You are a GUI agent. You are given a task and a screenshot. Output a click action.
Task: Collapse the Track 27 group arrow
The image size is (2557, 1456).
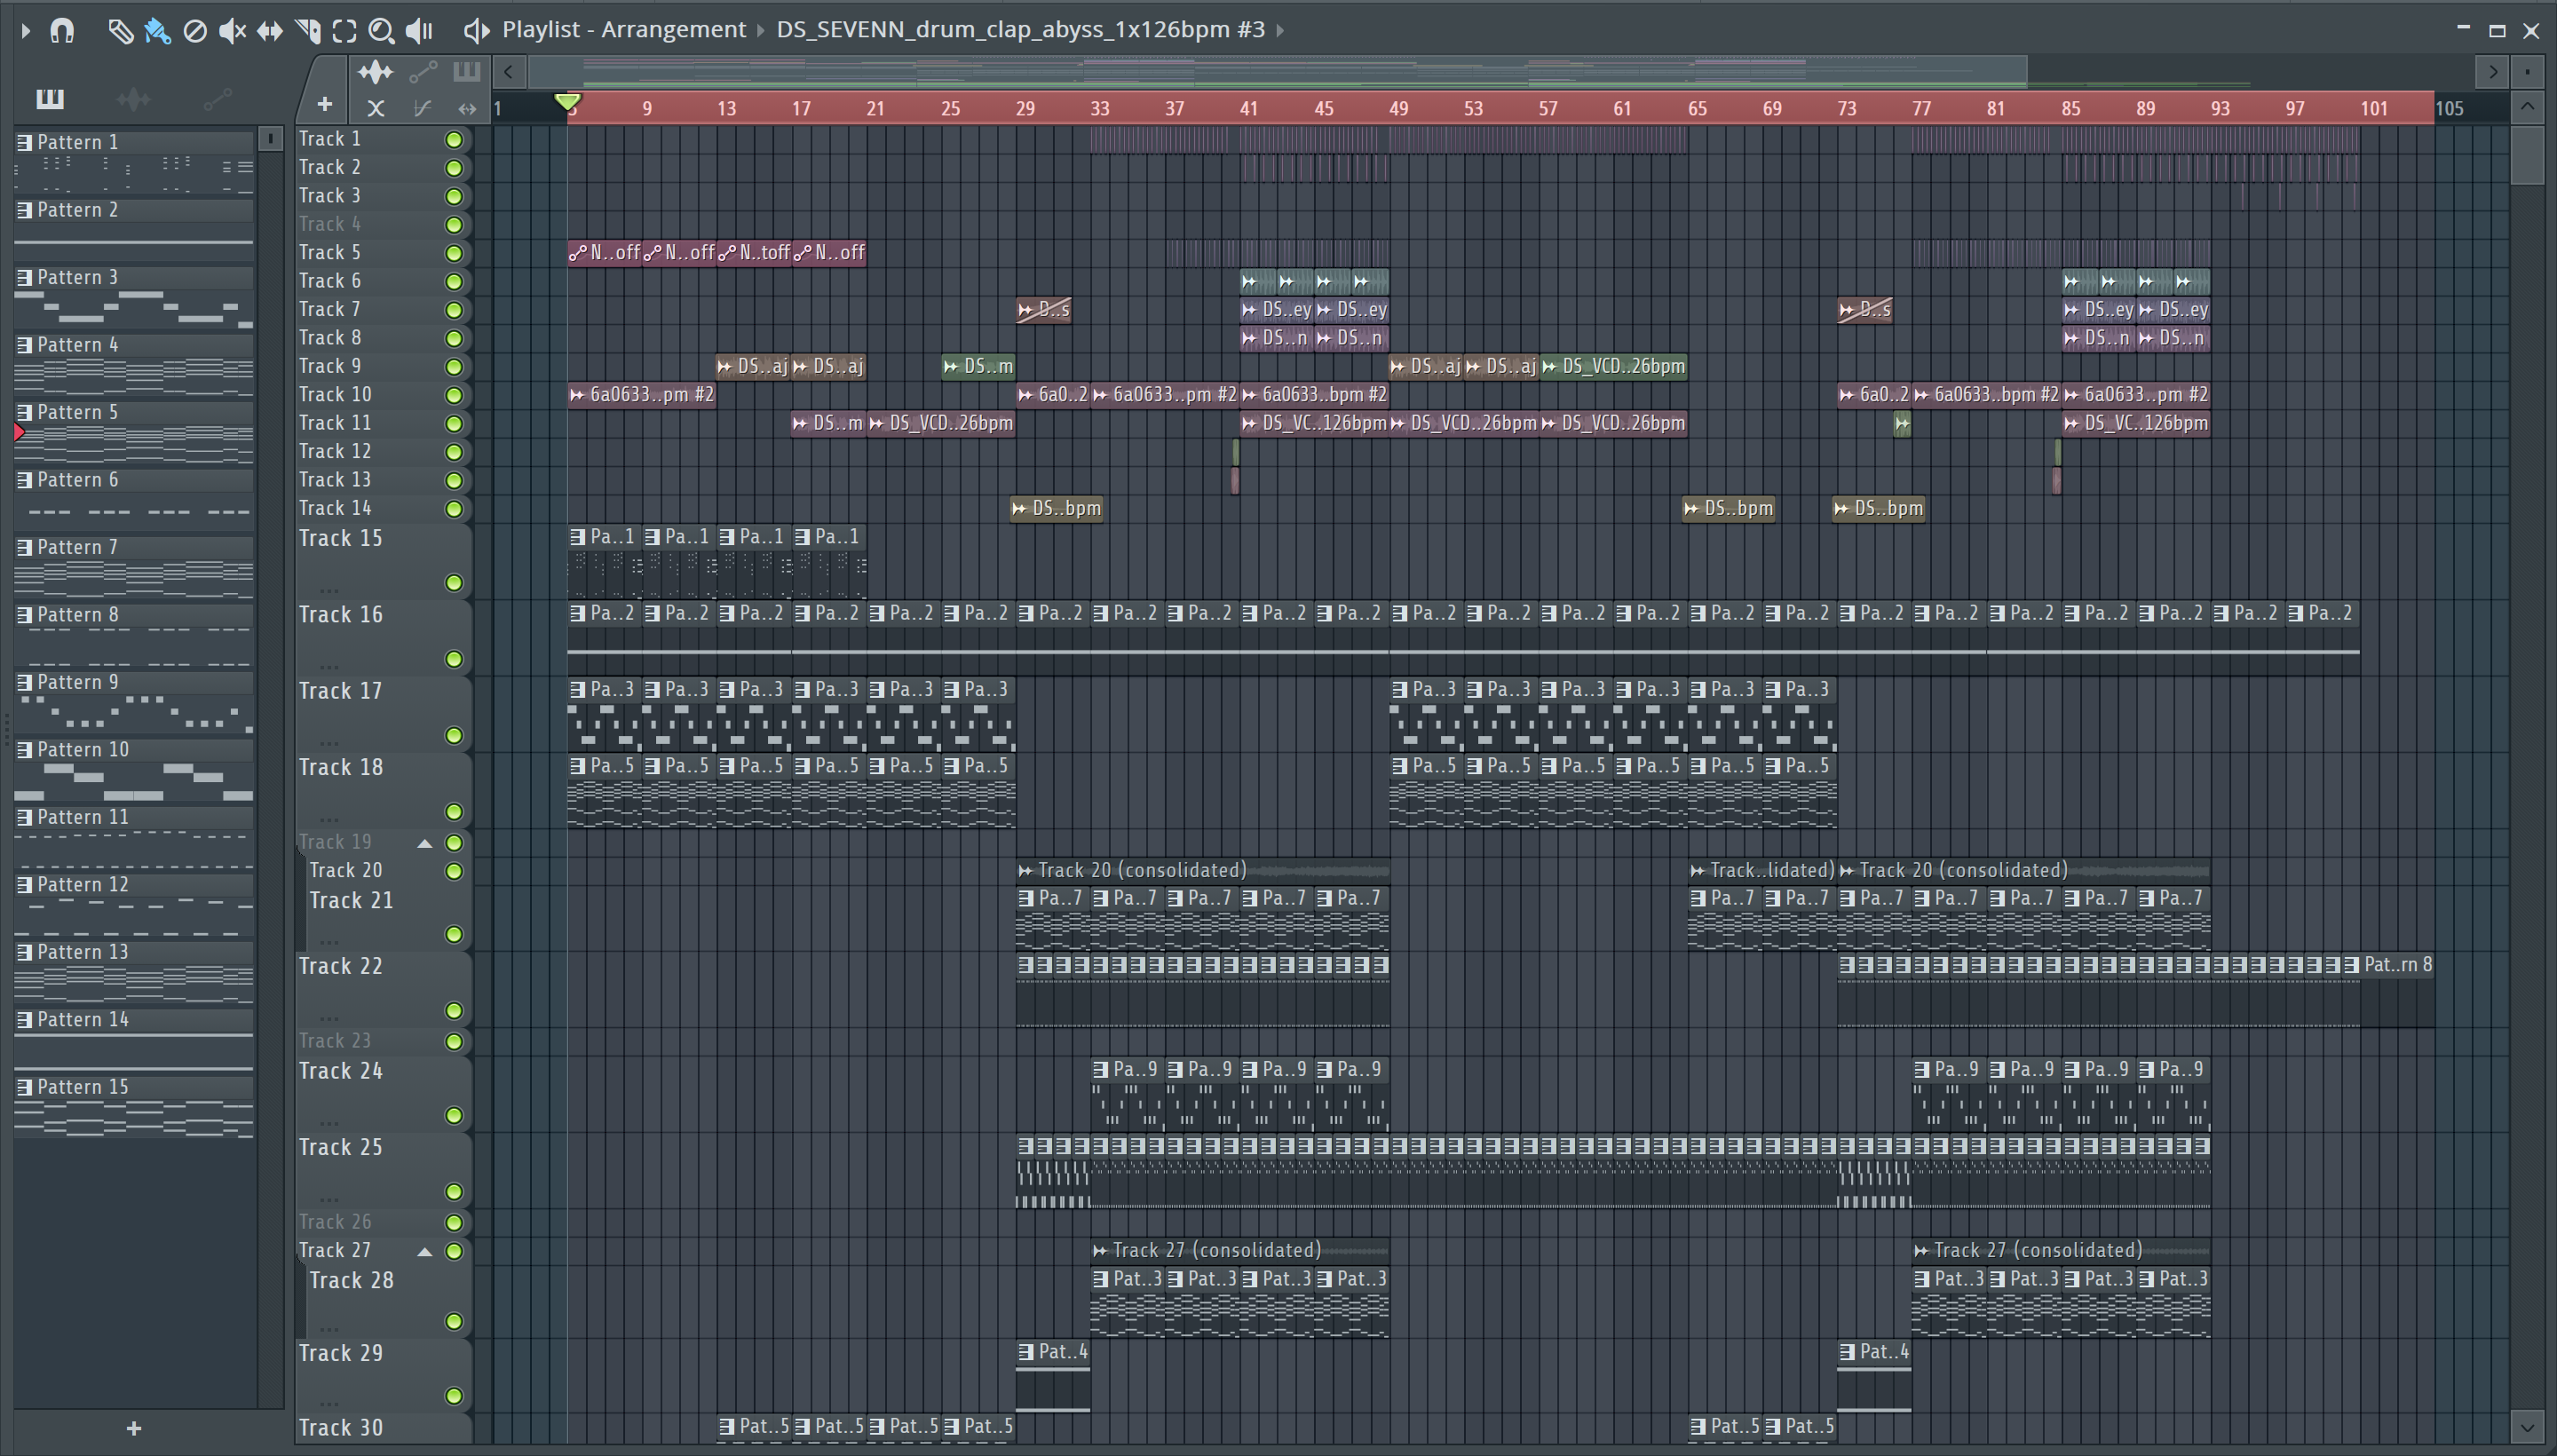tap(425, 1251)
